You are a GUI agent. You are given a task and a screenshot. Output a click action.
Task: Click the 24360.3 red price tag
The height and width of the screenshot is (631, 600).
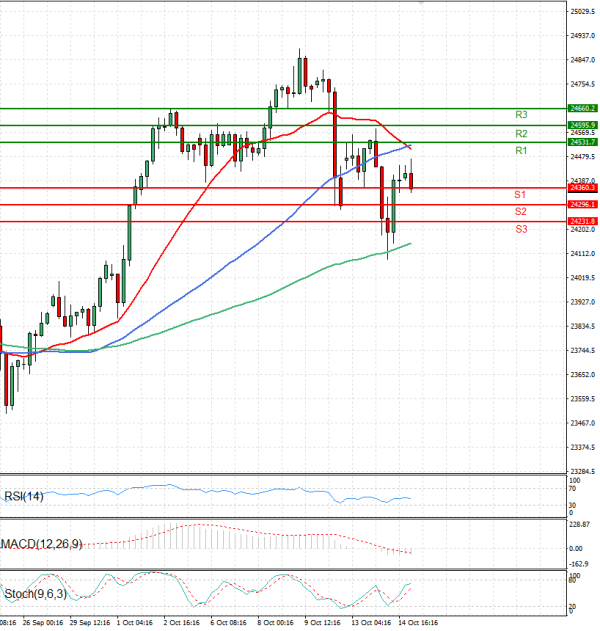pos(581,188)
